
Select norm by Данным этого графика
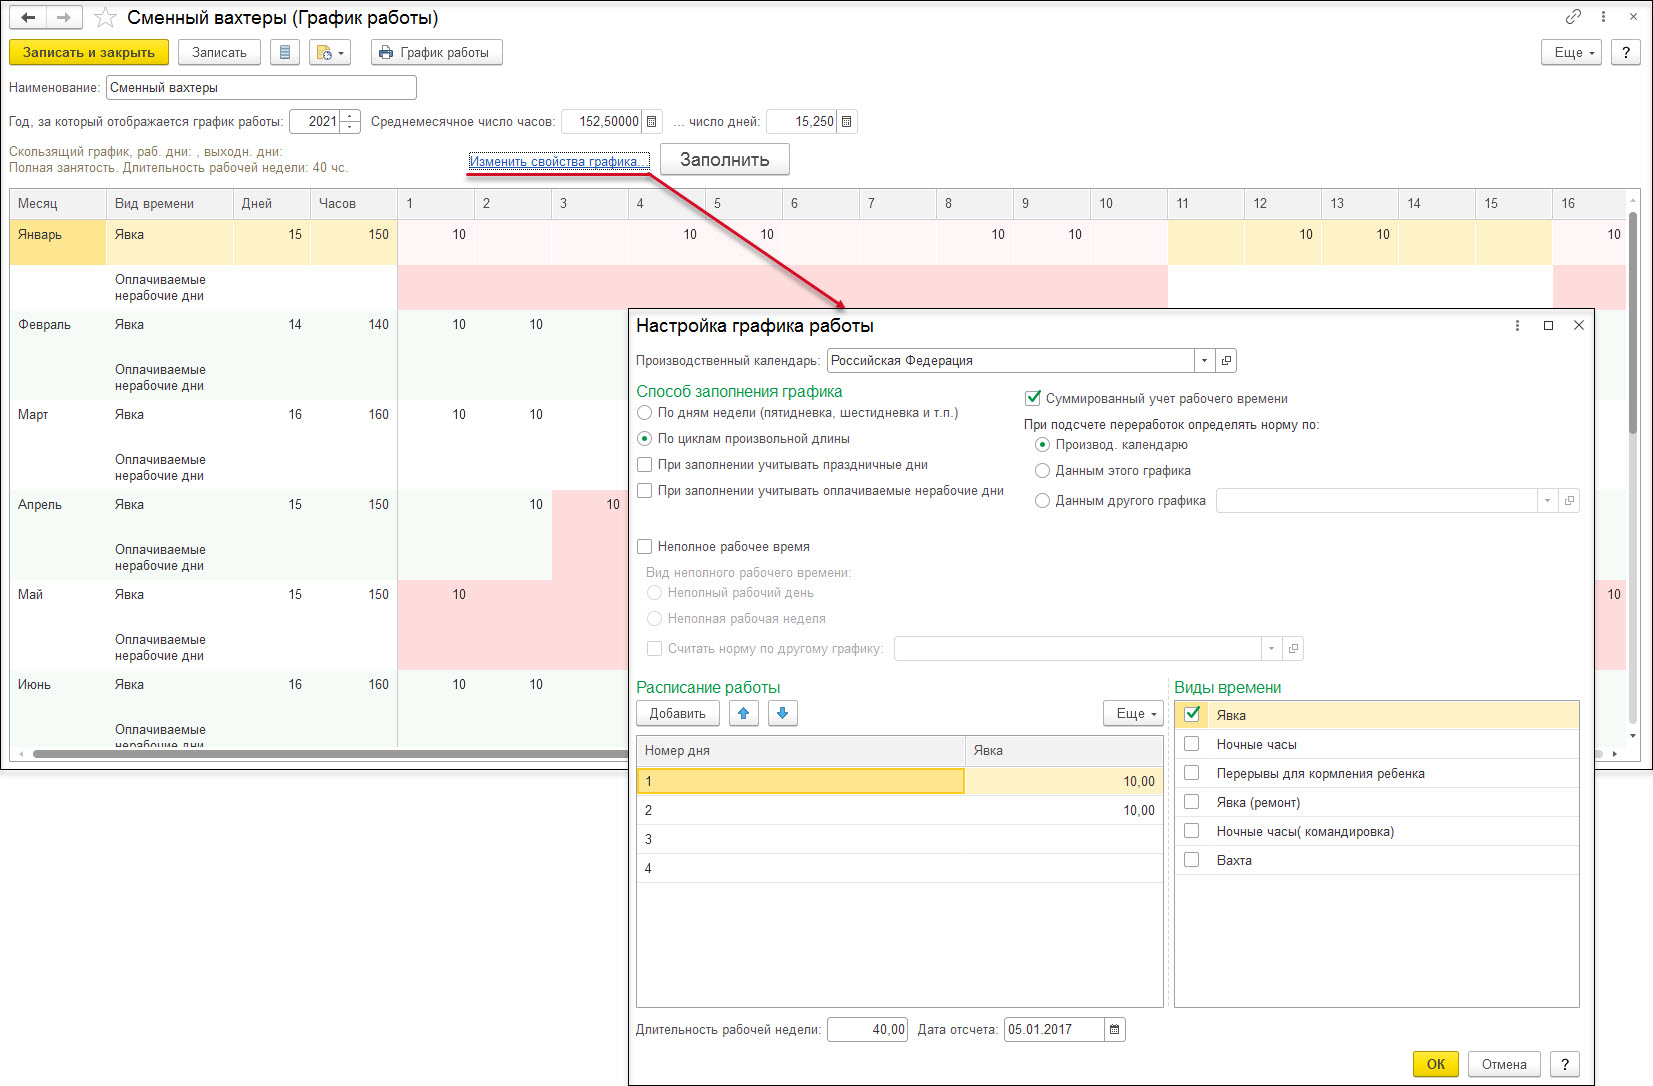(x=1043, y=470)
